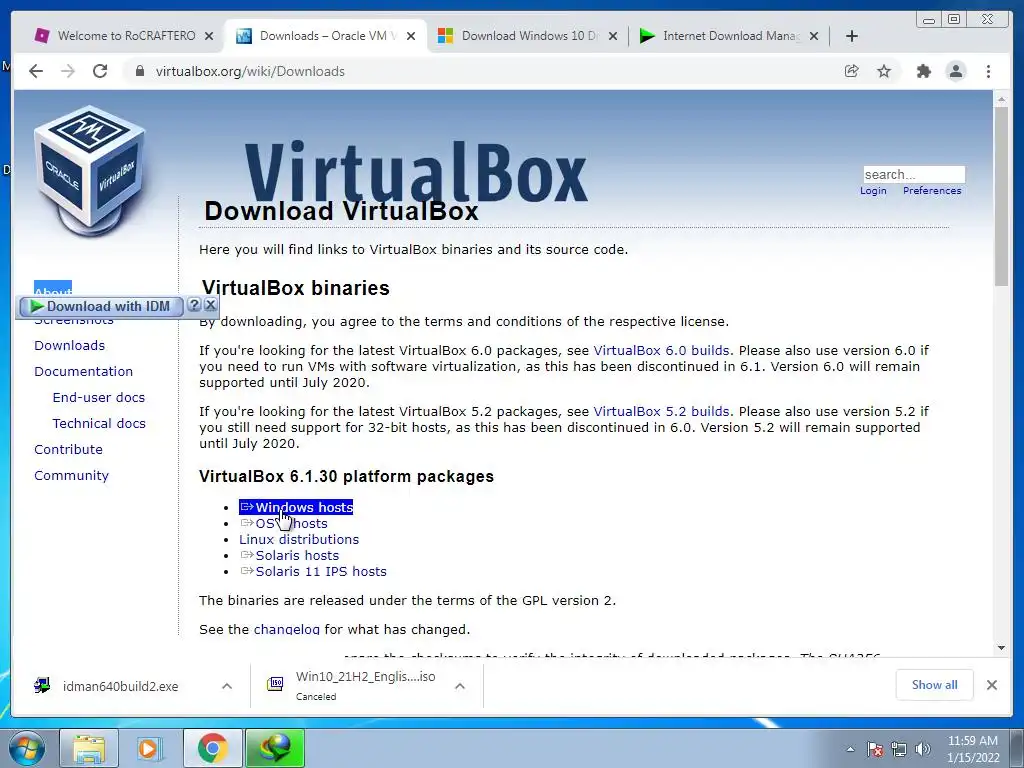Open Action Center flag icon

pyautogui.click(x=875, y=749)
